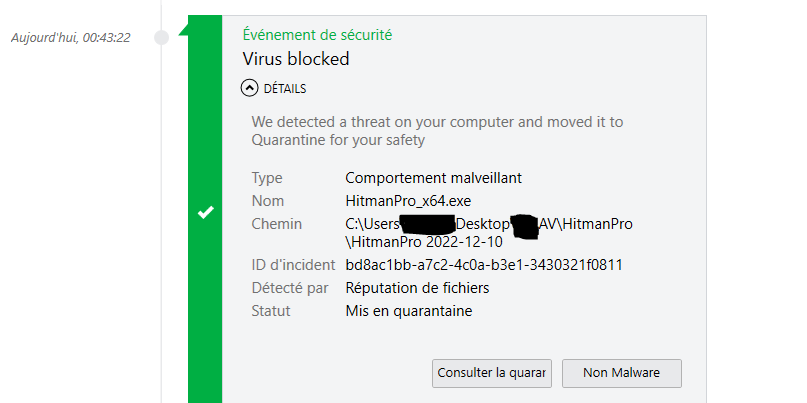Click the threat detected description text
807x403 pixels.
click(437, 131)
